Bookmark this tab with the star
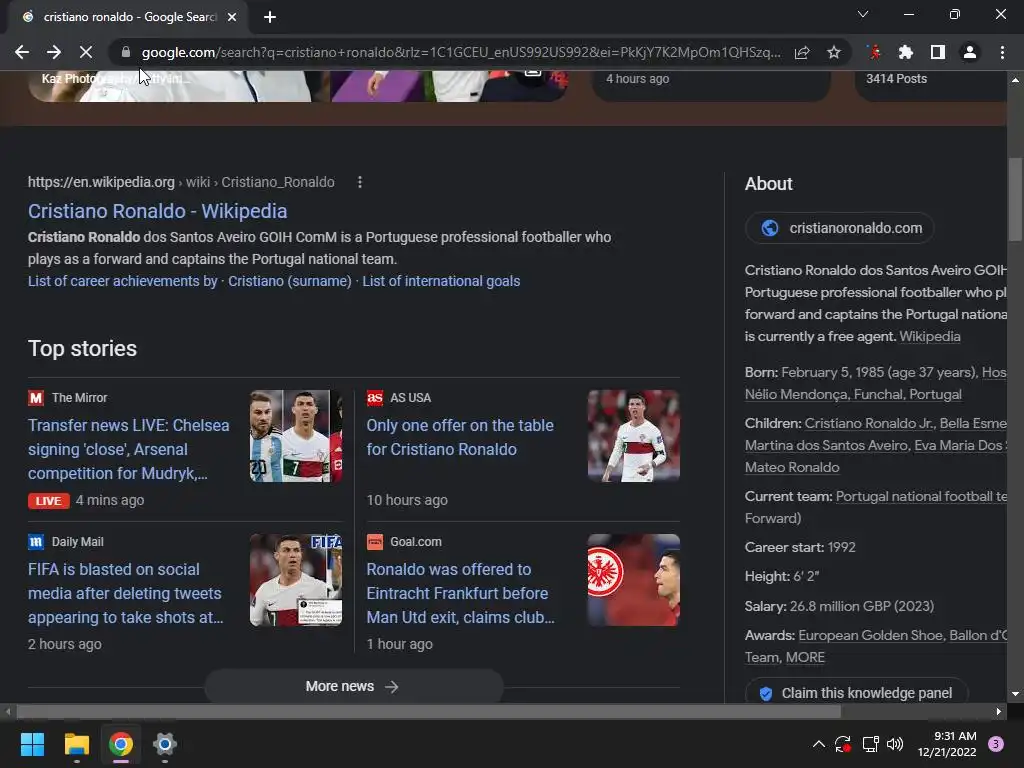This screenshot has height=768, width=1024. click(834, 52)
